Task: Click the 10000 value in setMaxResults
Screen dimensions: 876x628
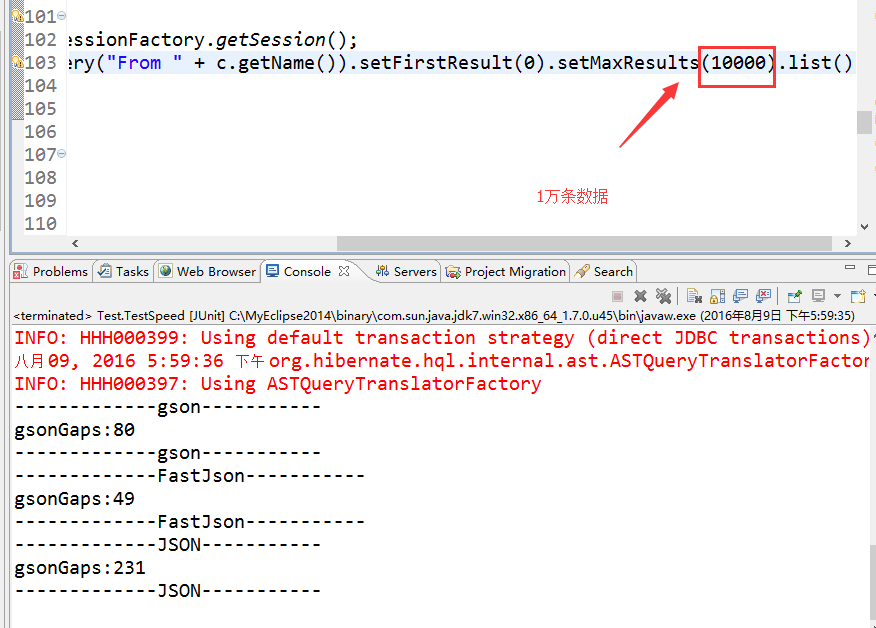Action: pos(738,63)
